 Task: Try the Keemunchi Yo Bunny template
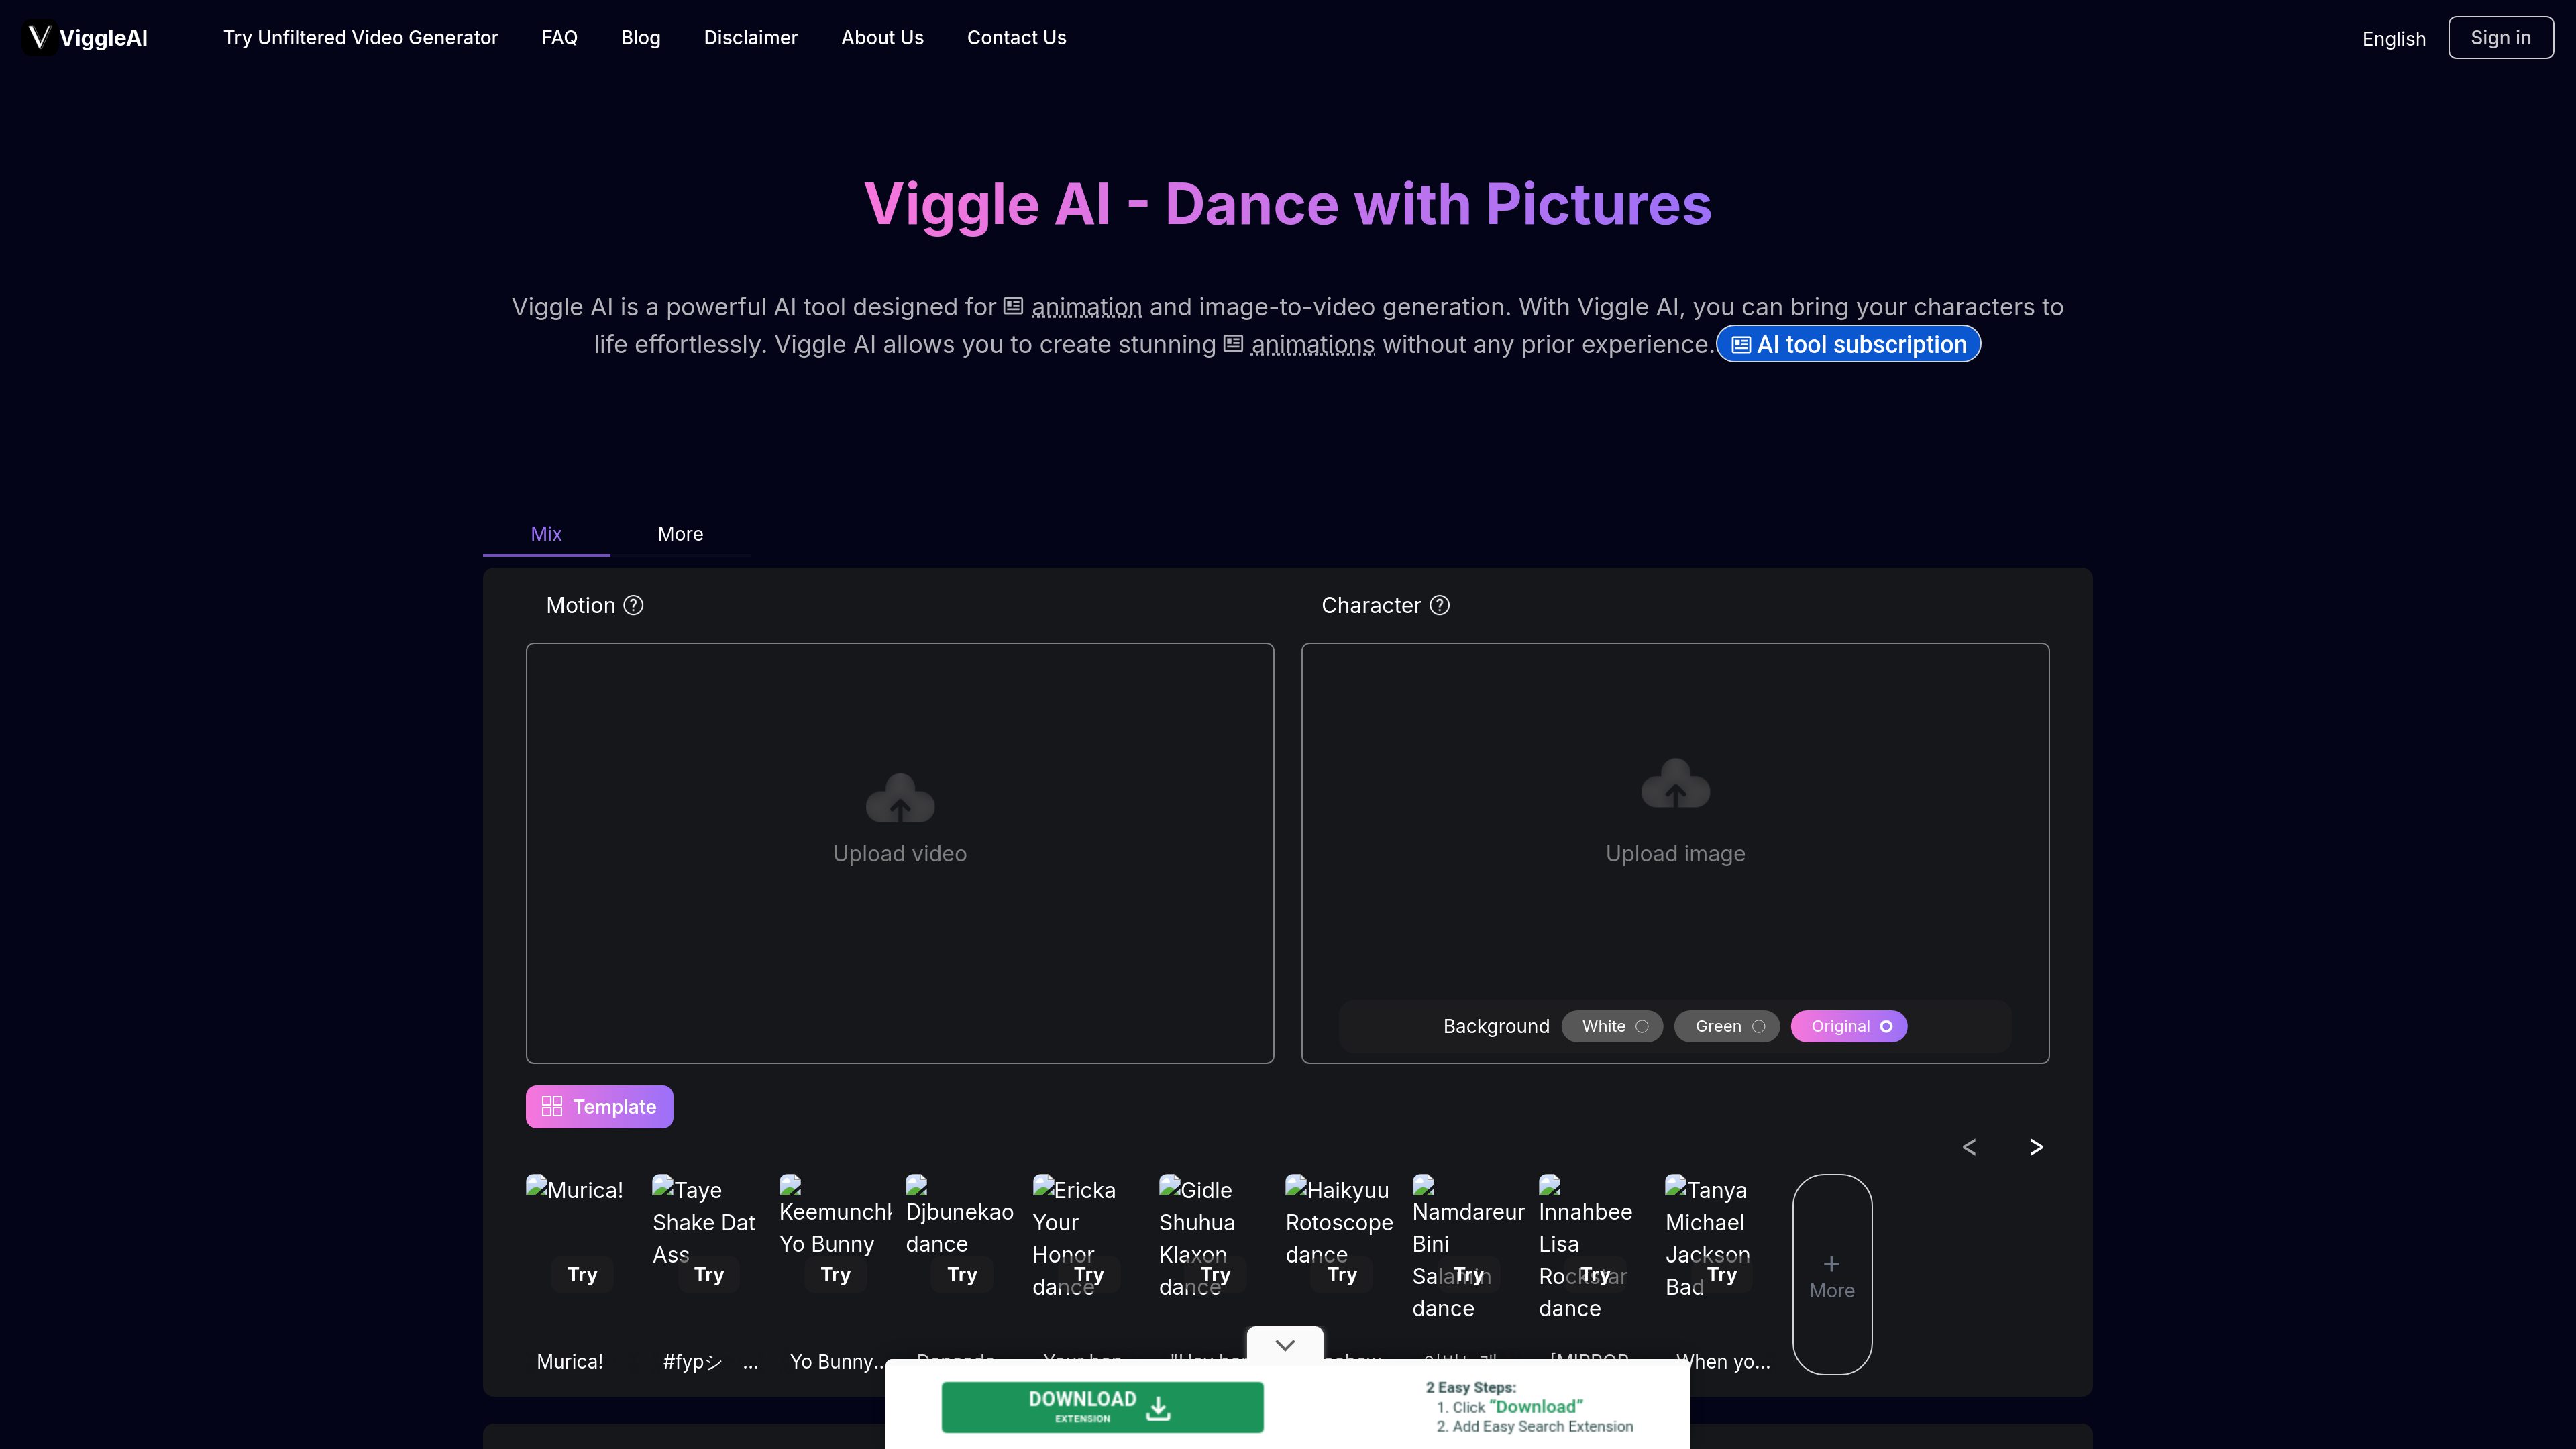tap(835, 1274)
